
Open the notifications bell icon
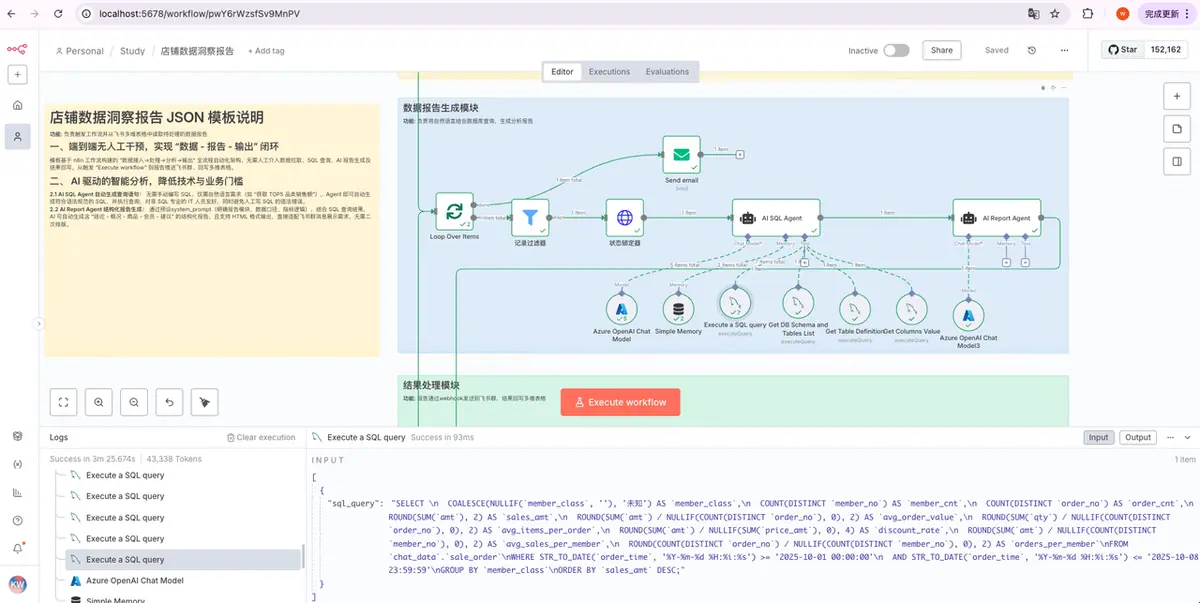17,548
